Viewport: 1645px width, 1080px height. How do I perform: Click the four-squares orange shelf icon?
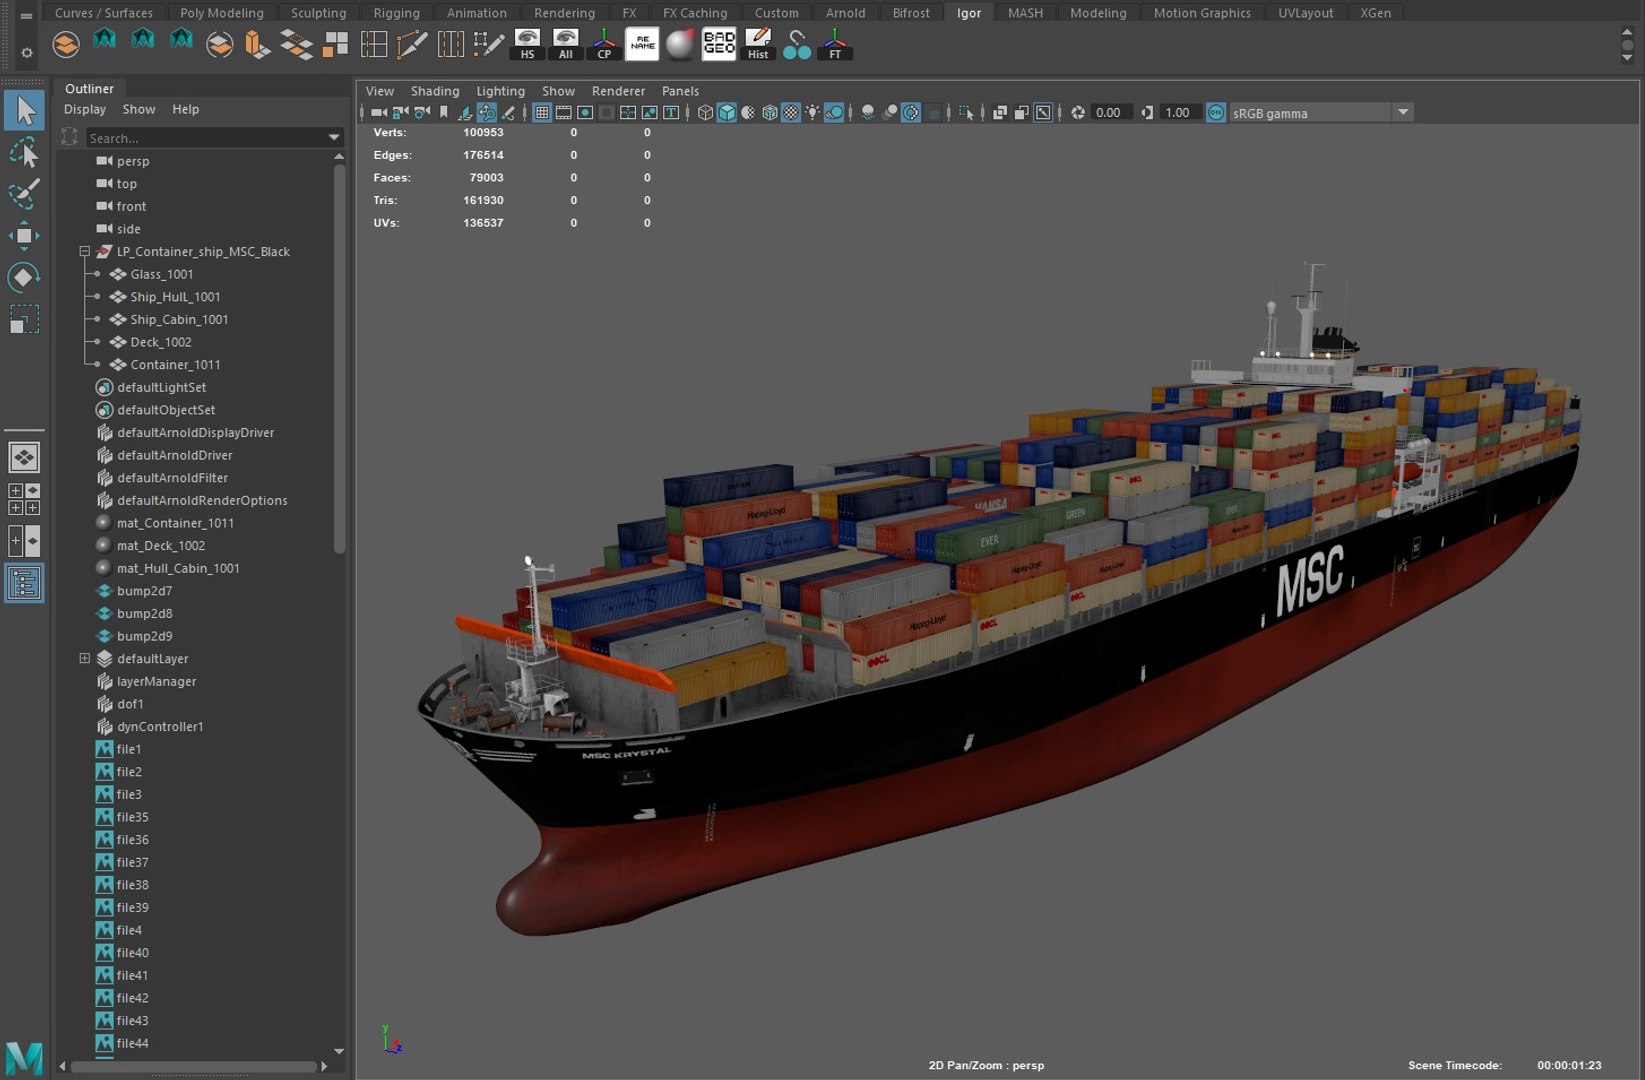(336, 44)
